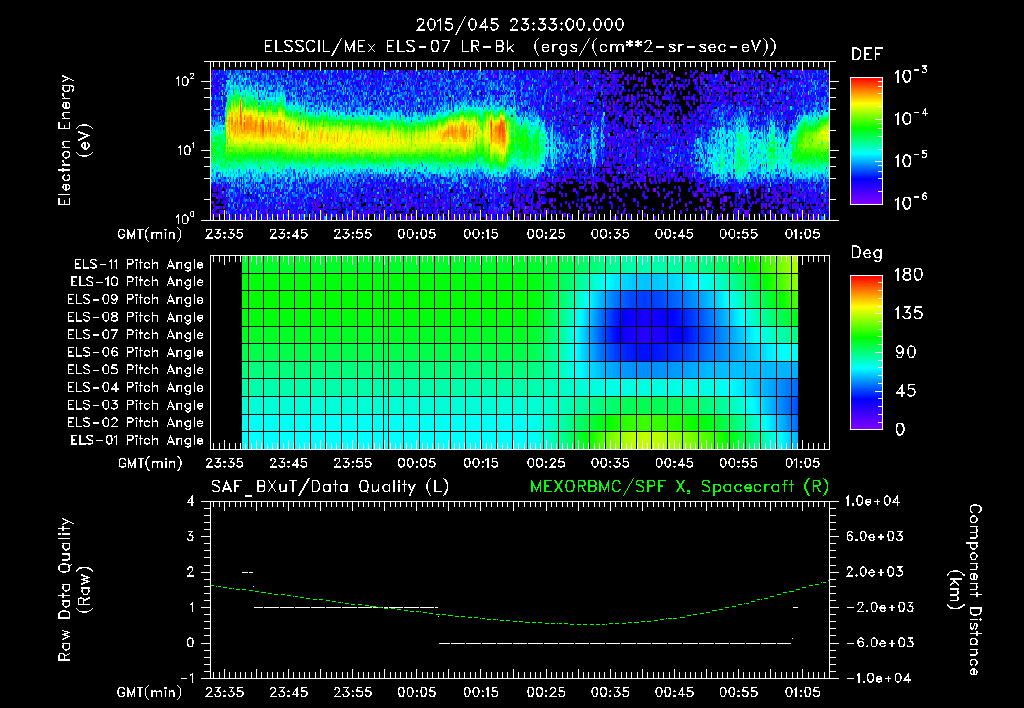Select the ELS-07 Pitch Angle row label
Image resolution: width=1024 pixels, height=708 pixels.
point(136,334)
